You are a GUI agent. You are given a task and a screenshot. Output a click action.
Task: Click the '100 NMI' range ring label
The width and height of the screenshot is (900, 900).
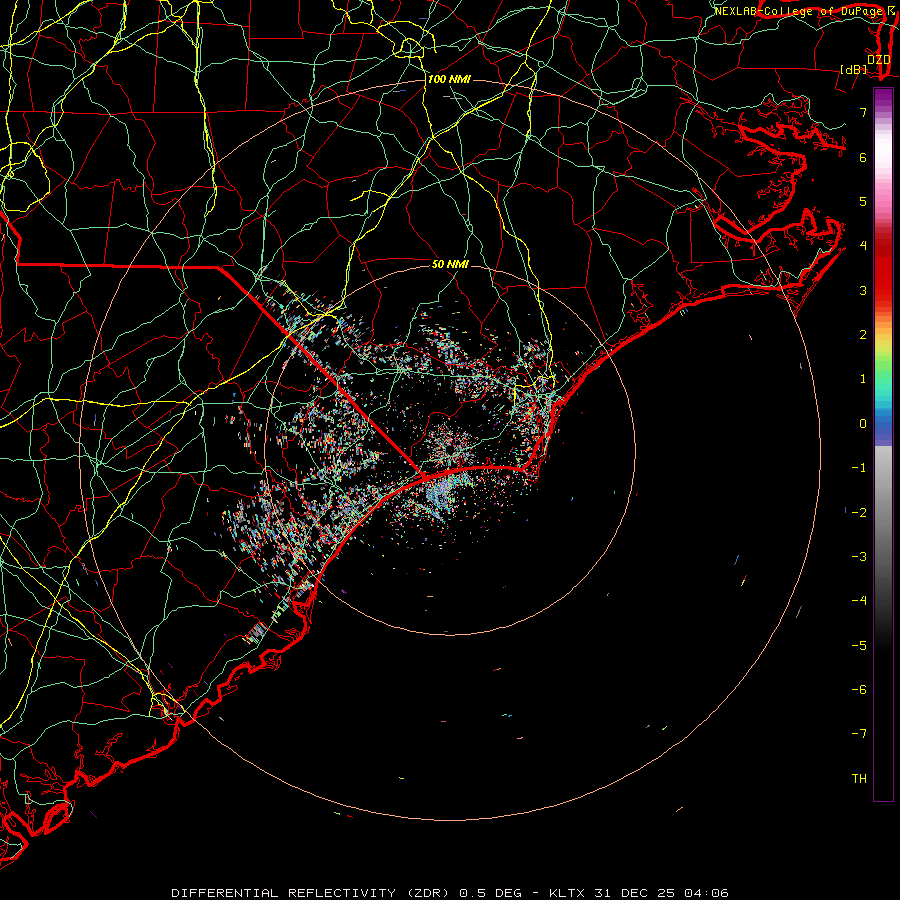[x=449, y=79]
